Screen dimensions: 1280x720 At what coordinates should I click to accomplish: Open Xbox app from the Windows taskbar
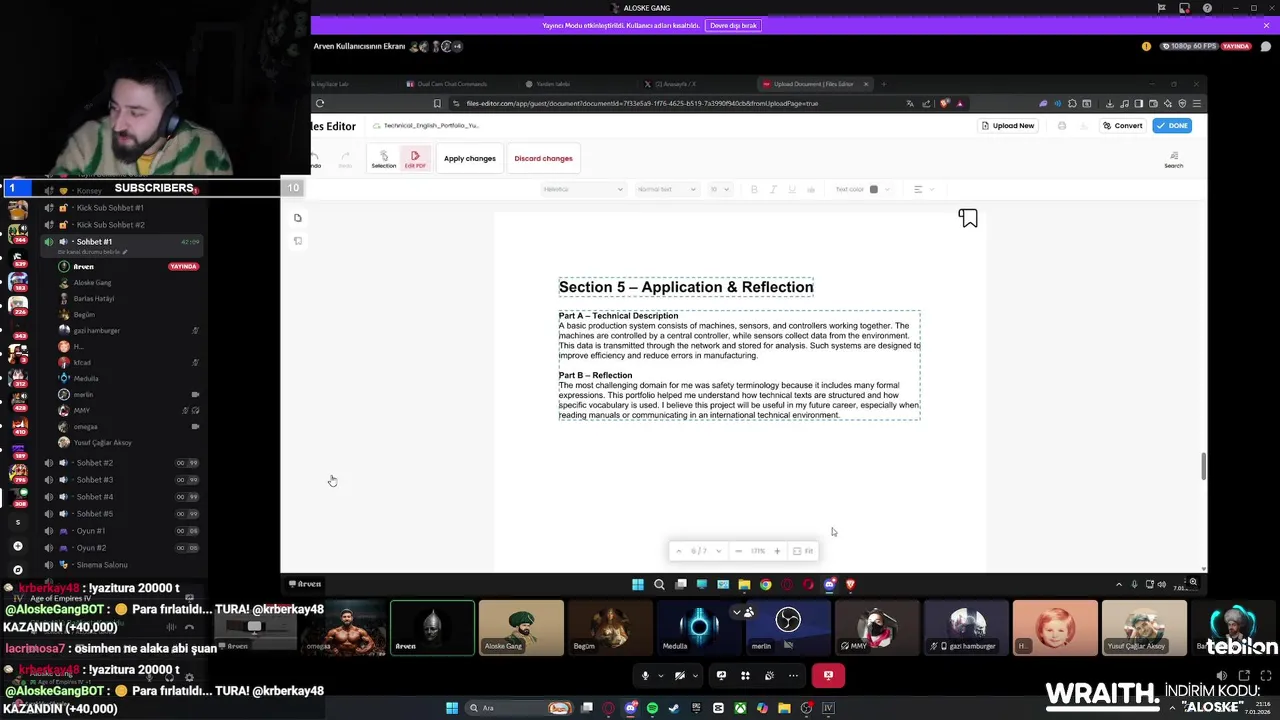point(740,708)
